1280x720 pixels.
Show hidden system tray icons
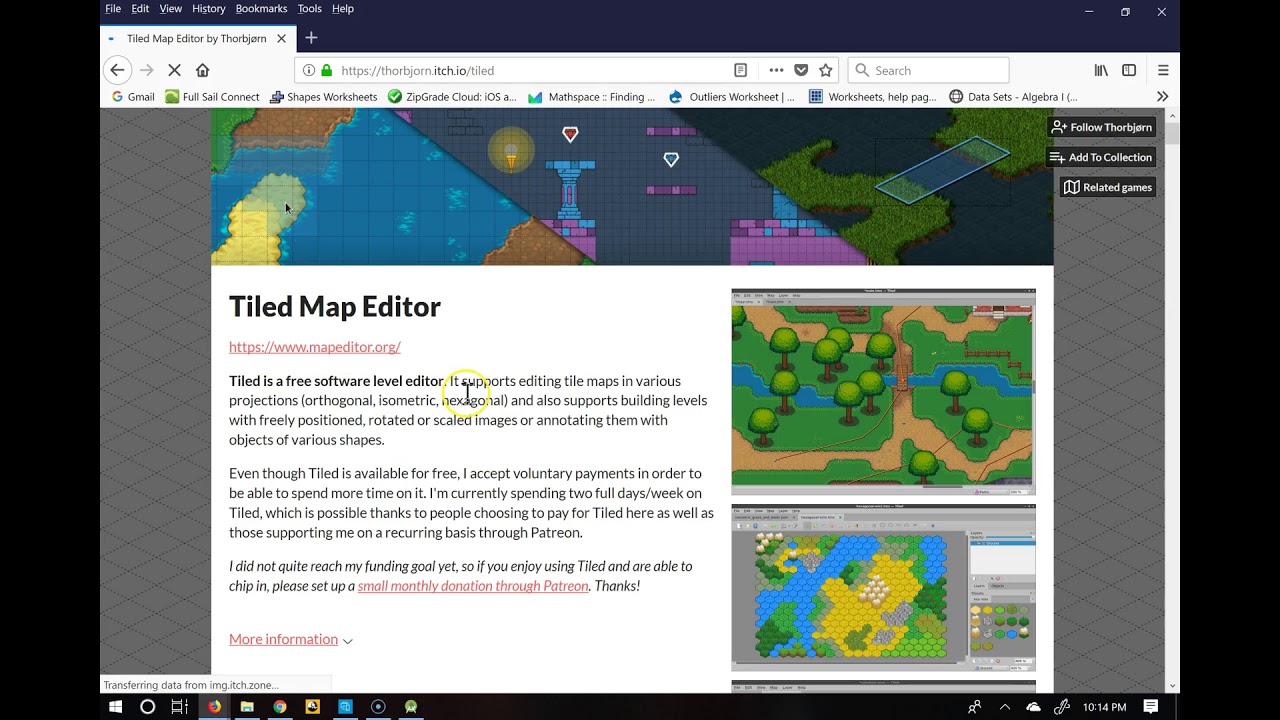[1005, 707]
